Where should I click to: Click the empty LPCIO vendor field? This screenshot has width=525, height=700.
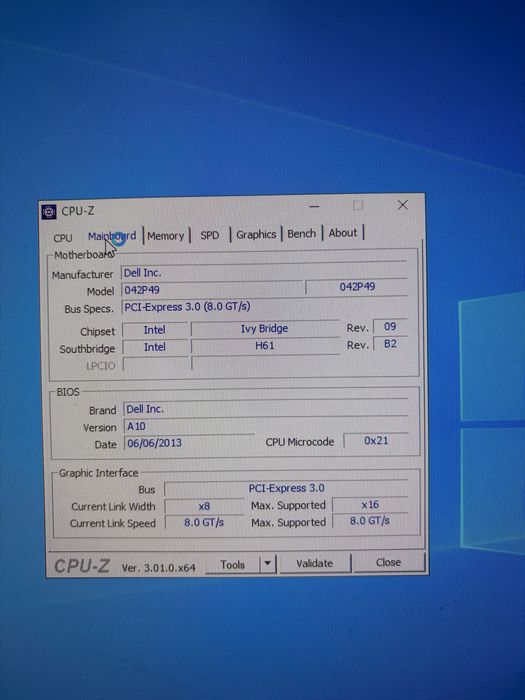point(155,364)
